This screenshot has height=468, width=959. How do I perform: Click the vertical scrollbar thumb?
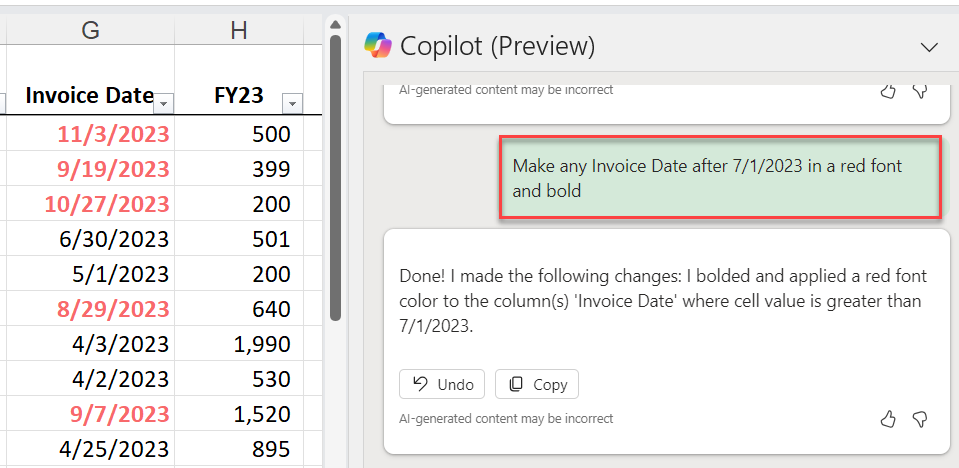pos(335,177)
